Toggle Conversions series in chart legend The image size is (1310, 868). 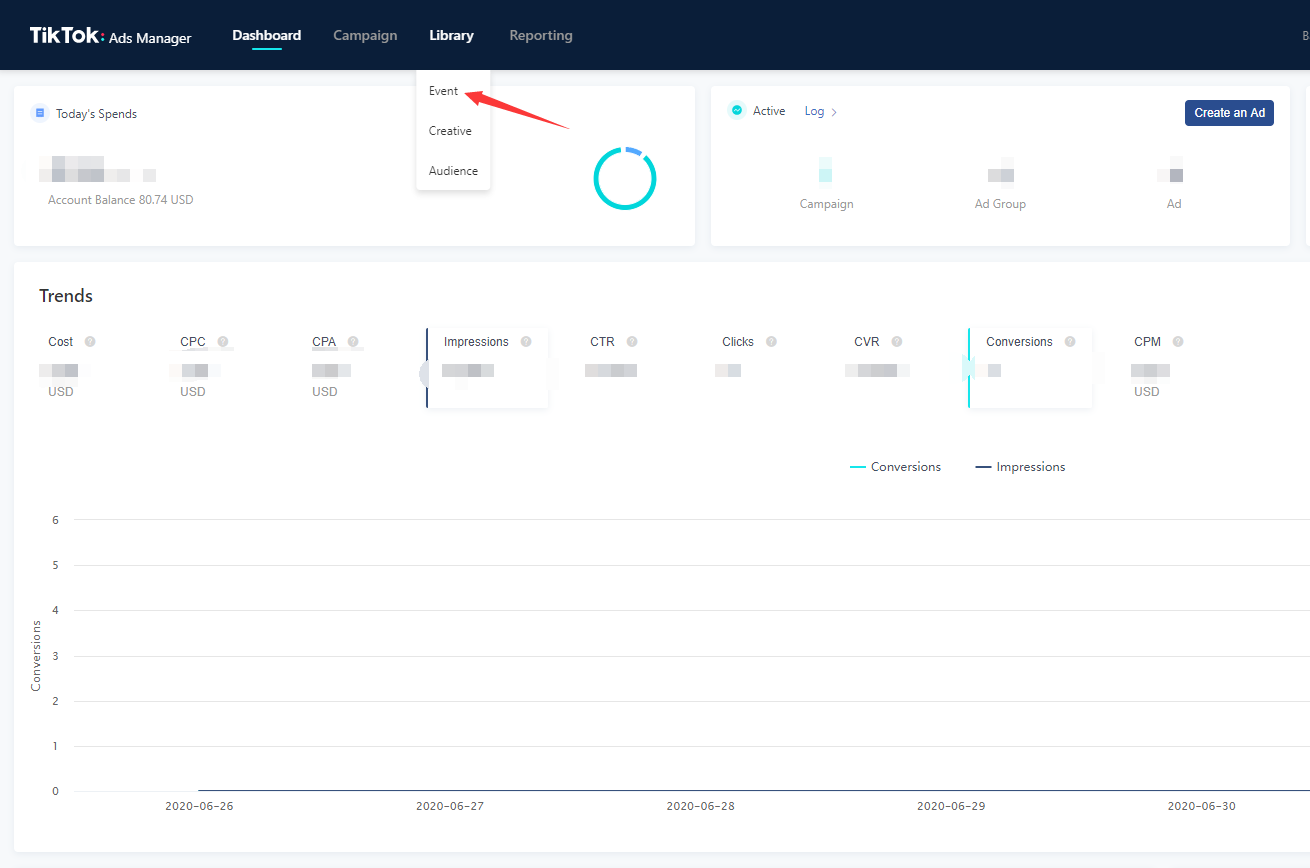click(895, 467)
